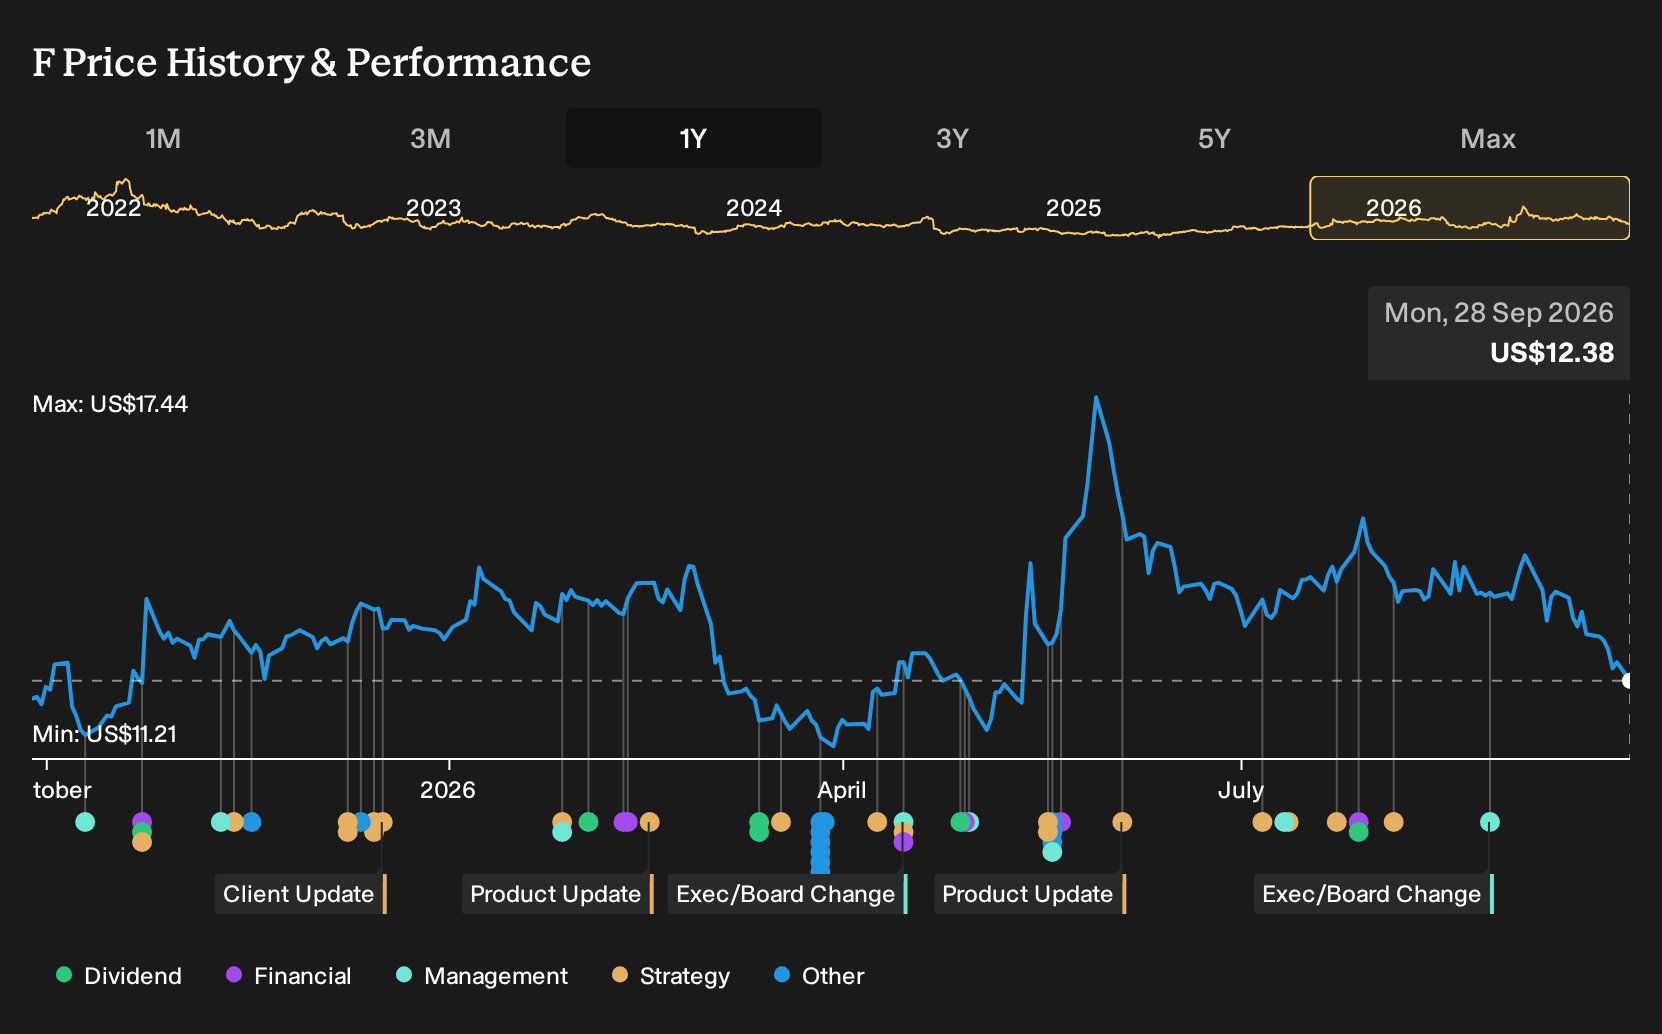Click the 2022 label on overview chart
Image resolution: width=1662 pixels, height=1034 pixels.
pyautogui.click(x=114, y=208)
